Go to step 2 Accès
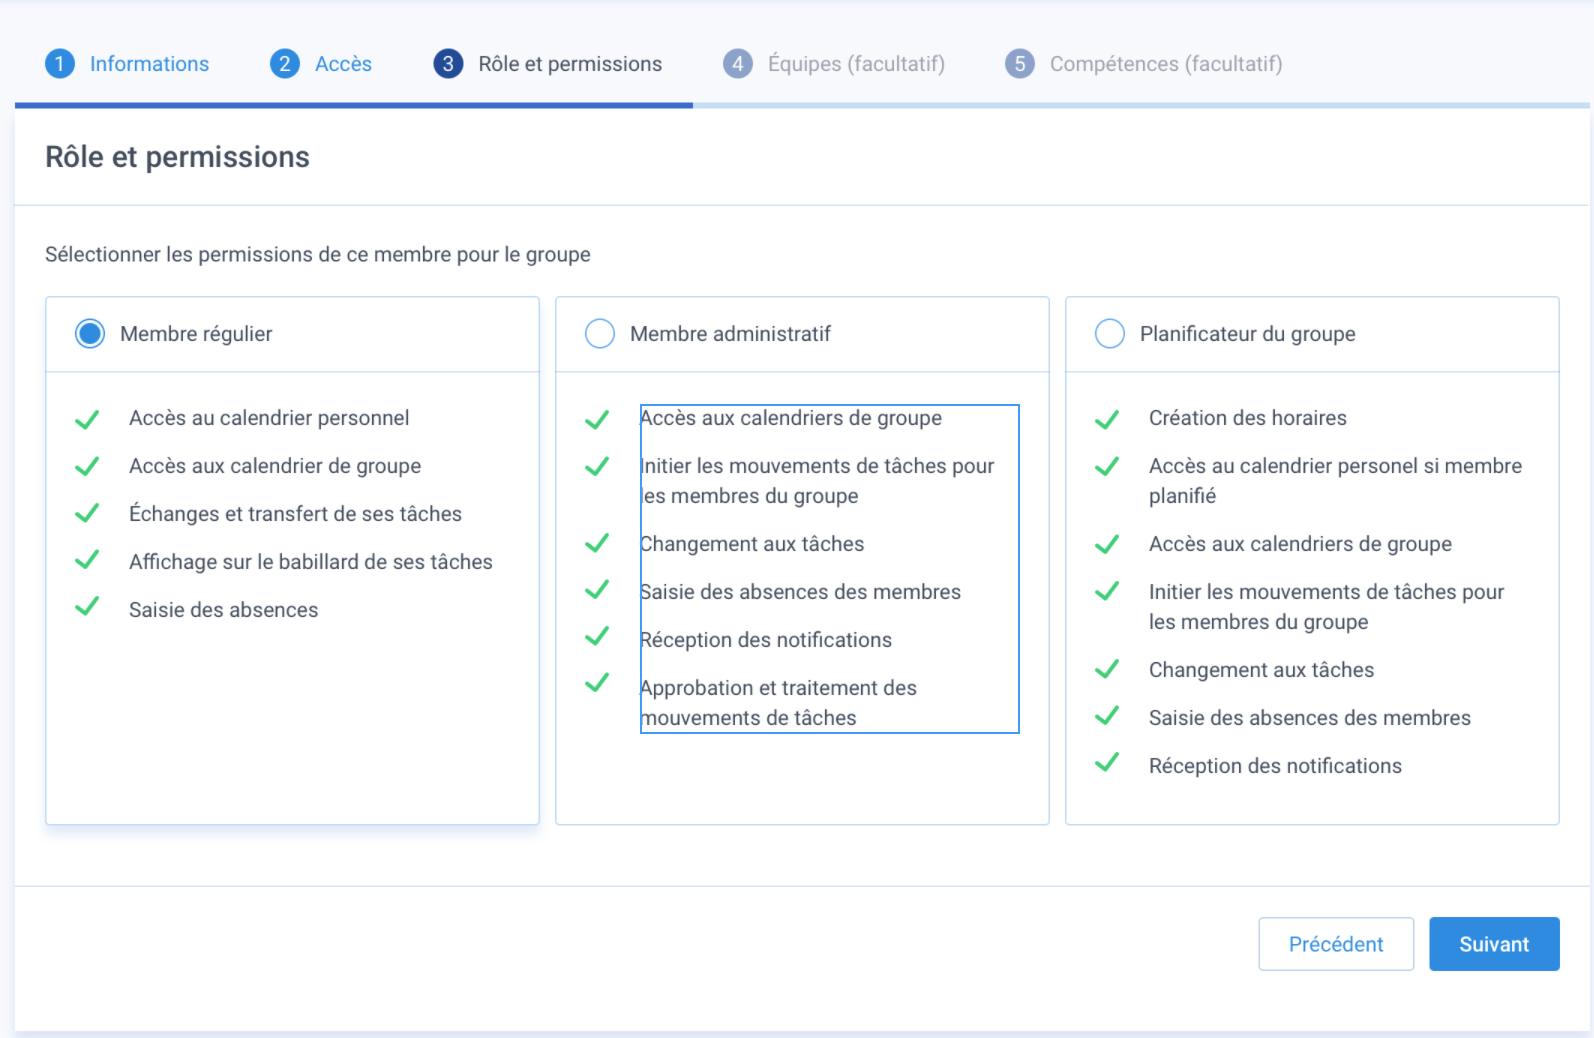The height and width of the screenshot is (1038, 1594). click(321, 64)
